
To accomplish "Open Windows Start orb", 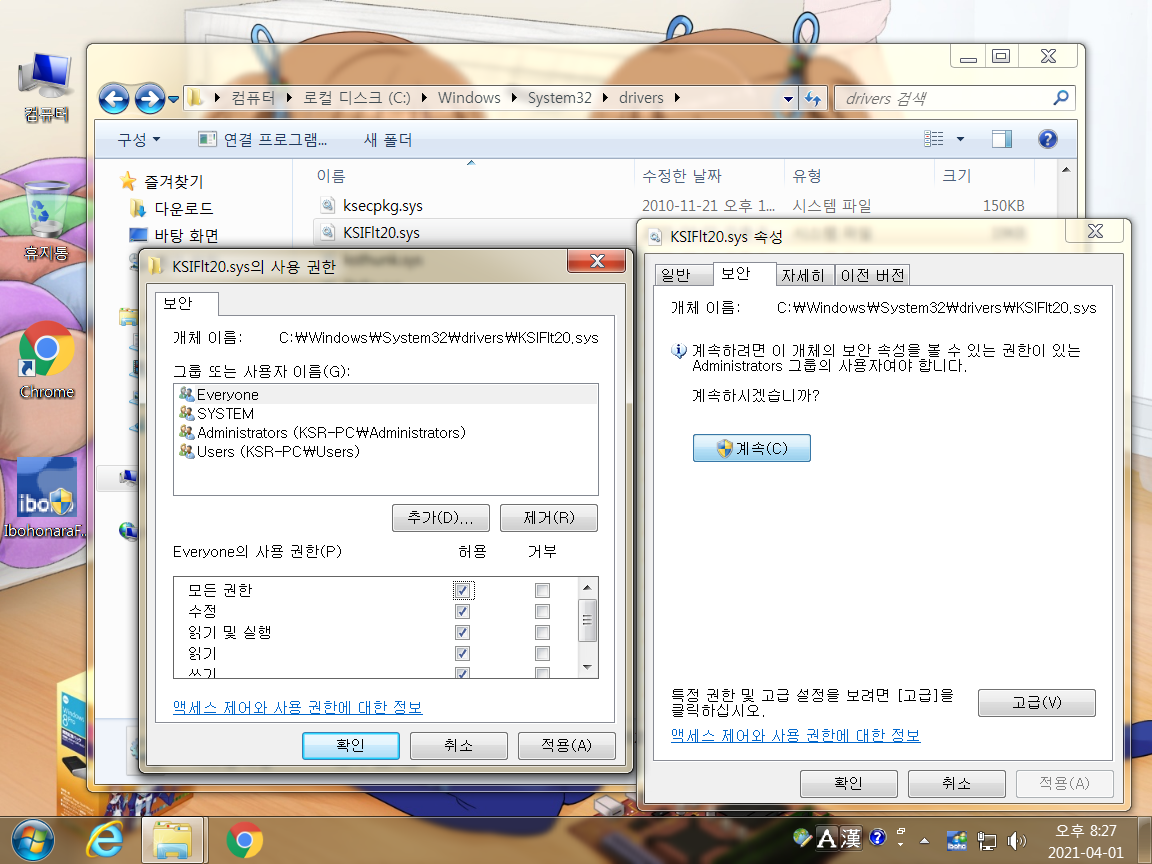I will (33, 840).
